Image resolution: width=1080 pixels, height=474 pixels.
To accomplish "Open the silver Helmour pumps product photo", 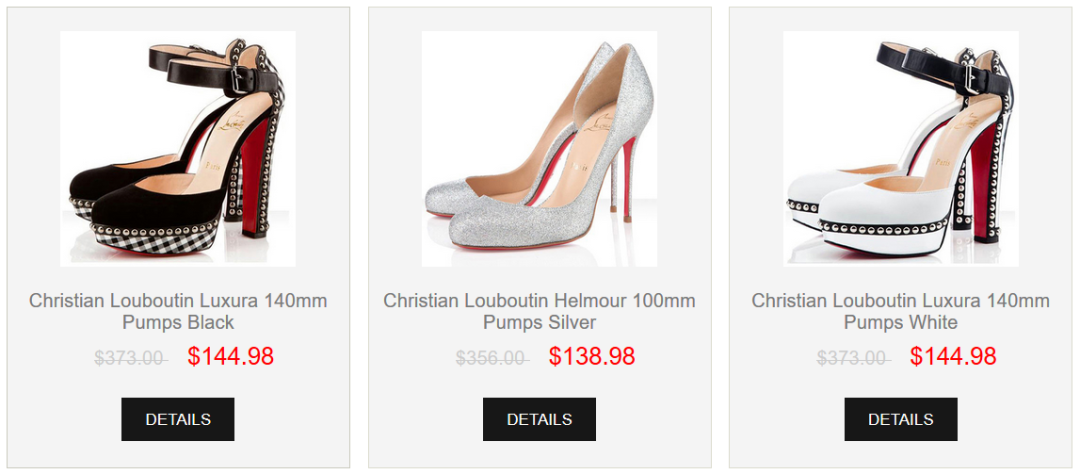I will tap(539, 148).
